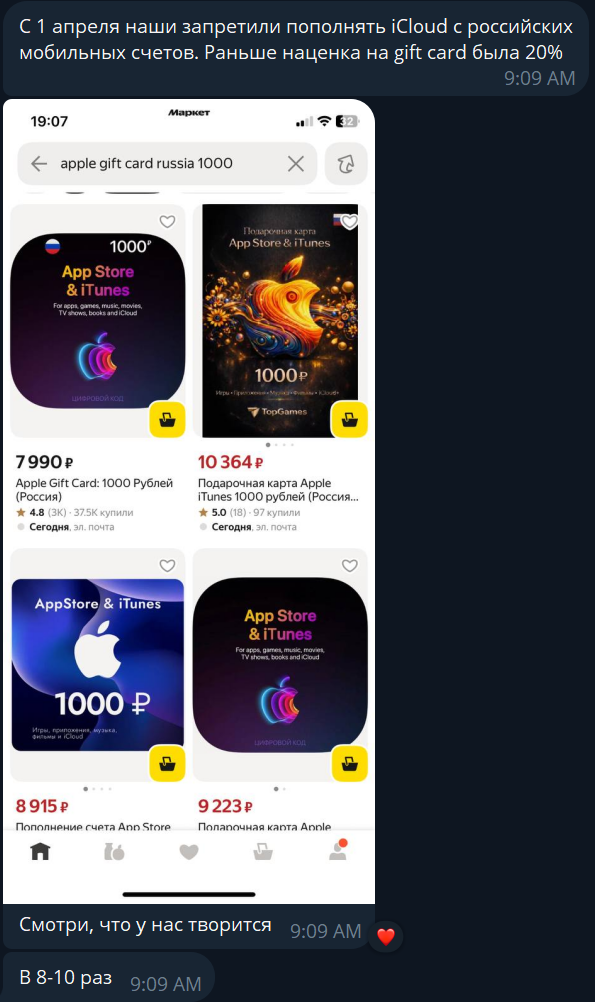This screenshot has width=595, height=1002.
Task: Toggle heart on the AppStore 8 915 ₽ card
Action: pyautogui.click(x=167, y=566)
